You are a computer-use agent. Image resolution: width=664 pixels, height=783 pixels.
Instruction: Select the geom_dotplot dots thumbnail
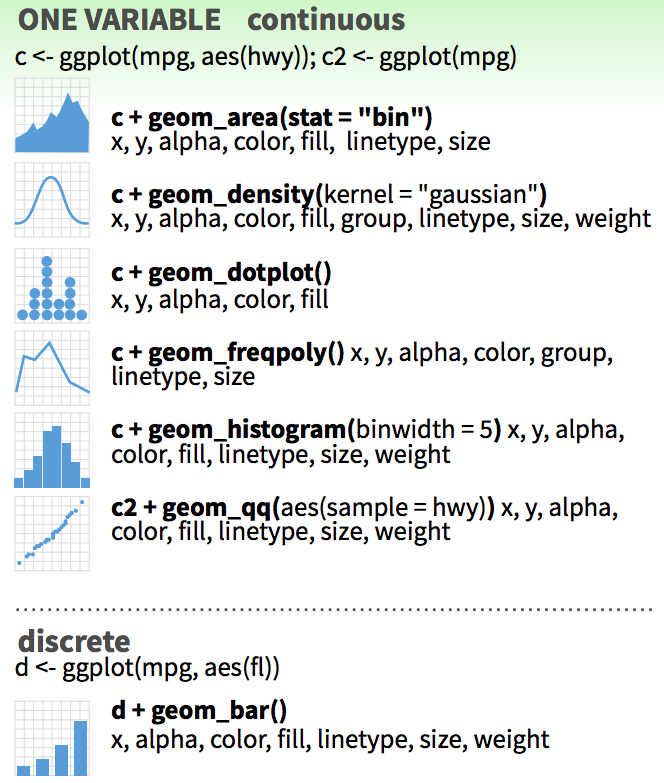tap(52, 285)
